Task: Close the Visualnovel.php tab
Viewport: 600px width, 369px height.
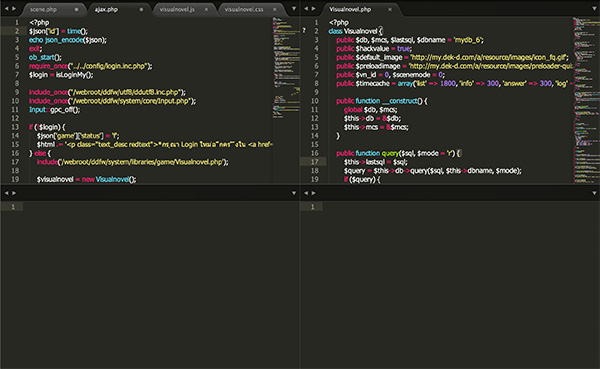Action: [x=390, y=9]
